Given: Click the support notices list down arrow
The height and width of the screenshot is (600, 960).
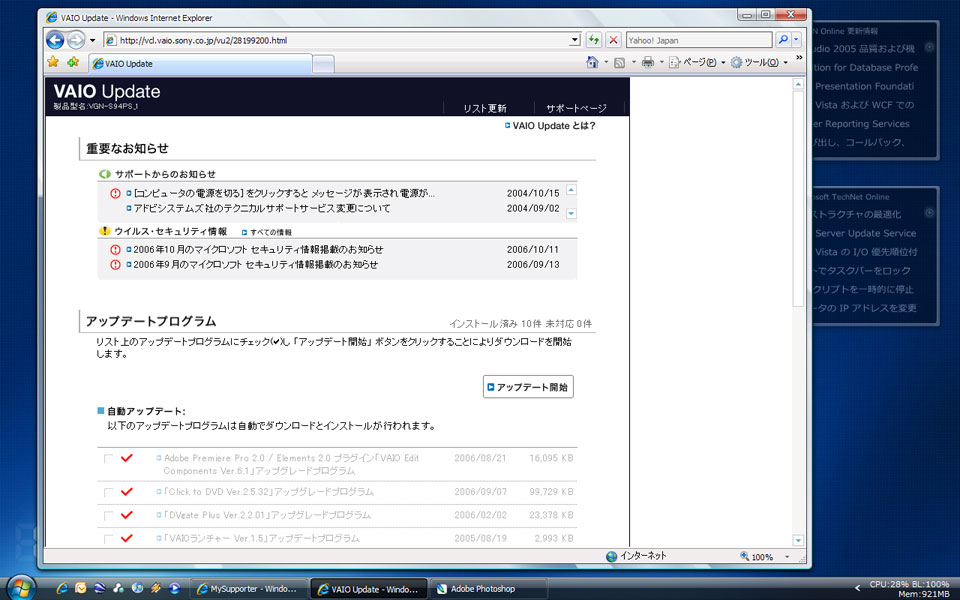Looking at the screenshot, I should tap(571, 214).
